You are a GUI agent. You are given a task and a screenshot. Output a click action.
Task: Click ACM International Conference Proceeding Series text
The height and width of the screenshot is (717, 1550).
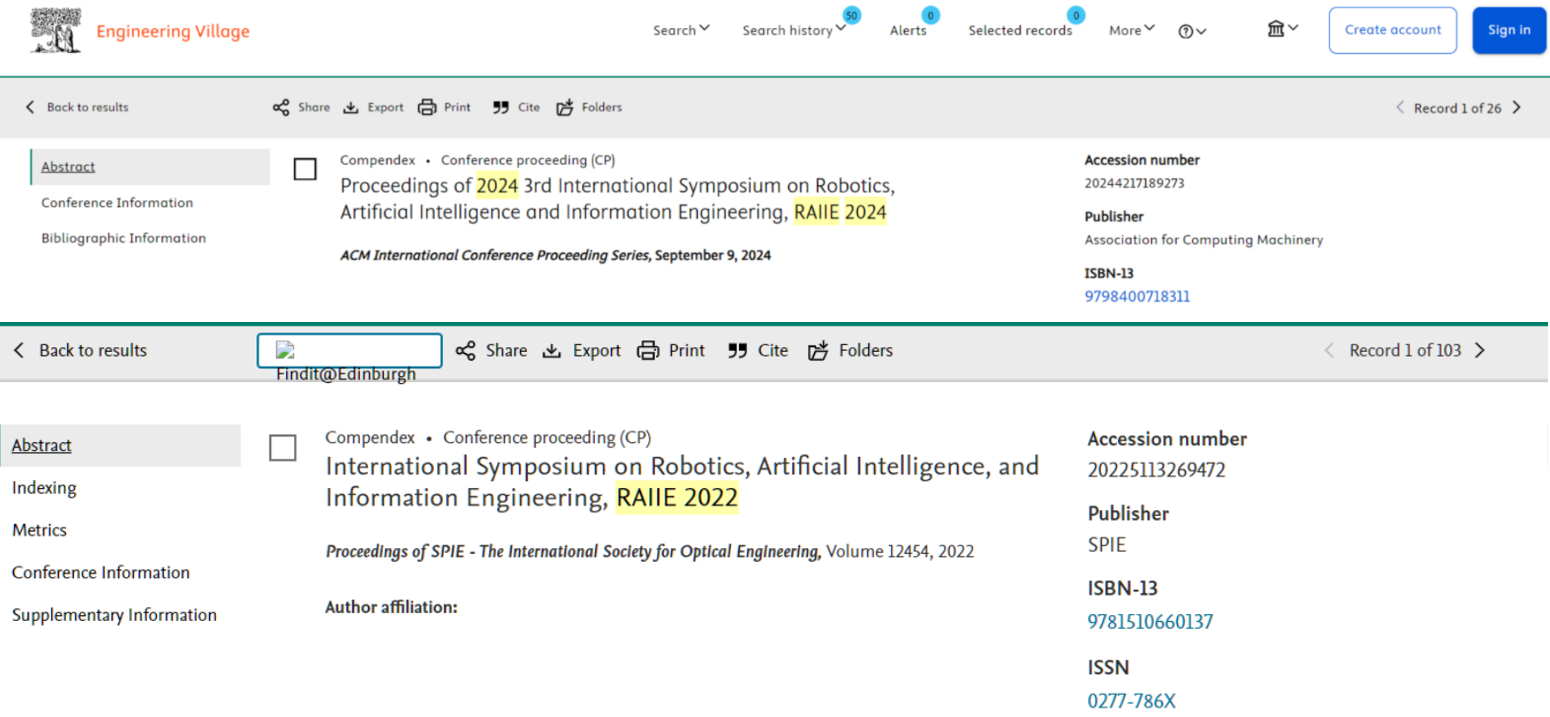pyautogui.click(x=496, y=255)
